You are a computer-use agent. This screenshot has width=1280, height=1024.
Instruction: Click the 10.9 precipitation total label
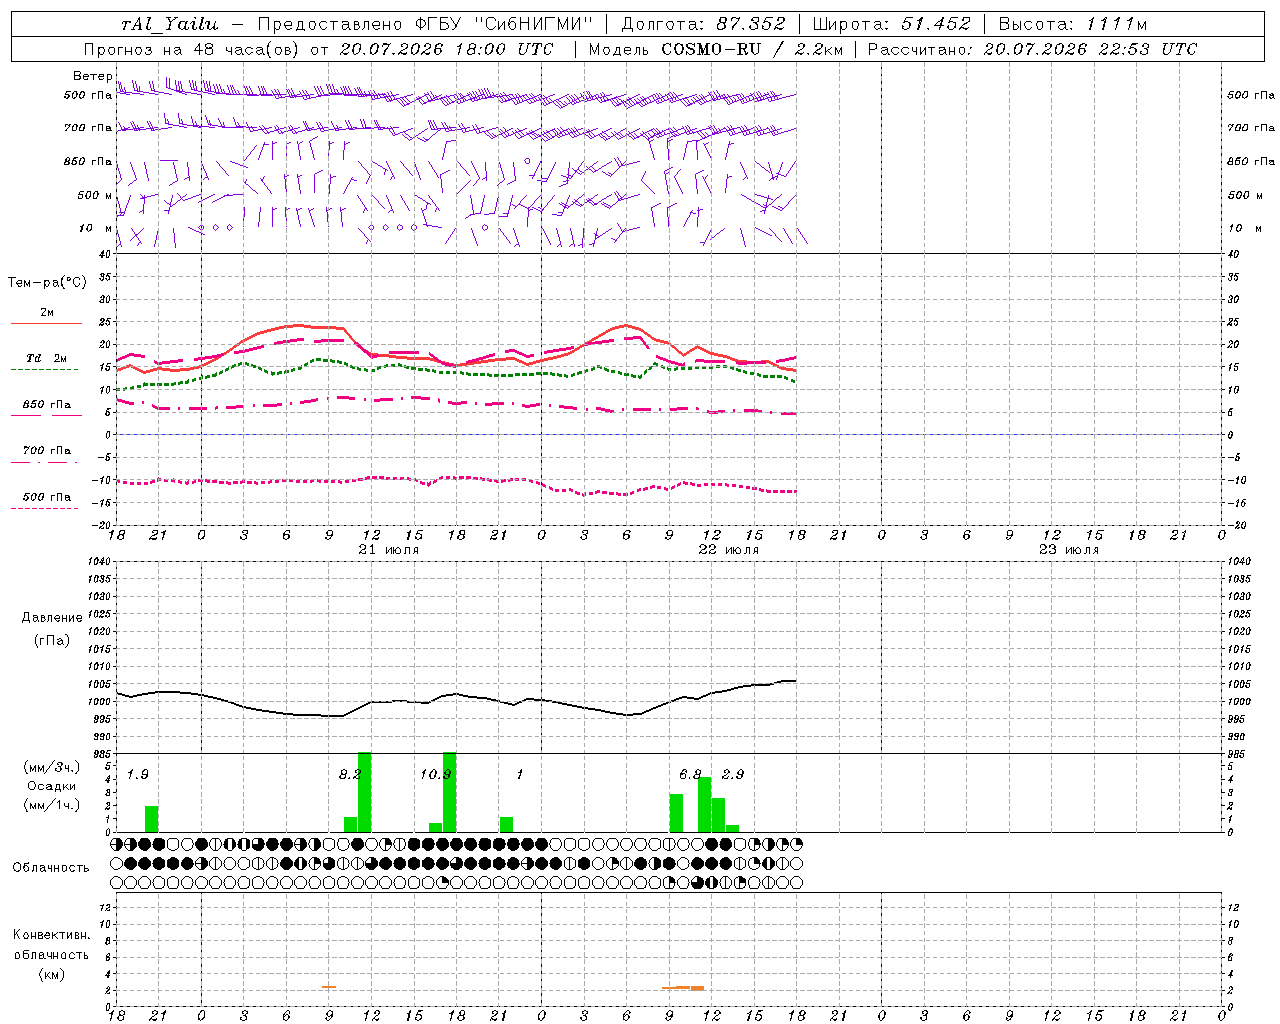click(x=435, y=774)
